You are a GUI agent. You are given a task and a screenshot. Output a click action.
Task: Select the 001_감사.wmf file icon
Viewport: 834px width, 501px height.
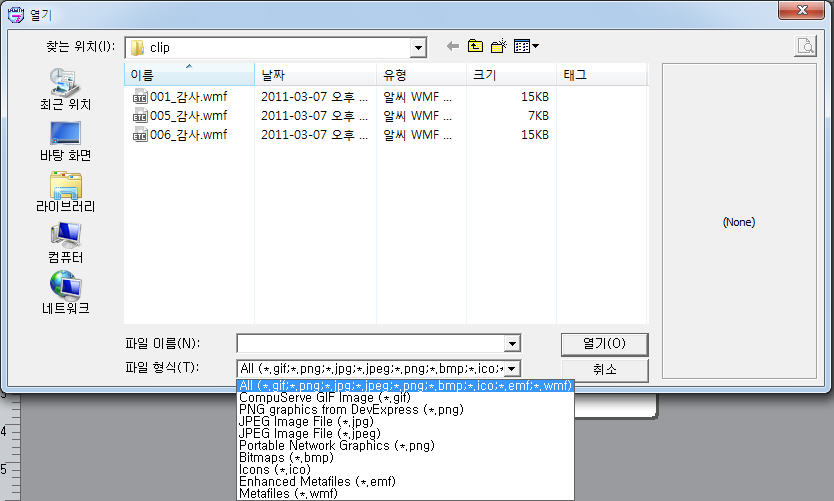tap(140, 97)
